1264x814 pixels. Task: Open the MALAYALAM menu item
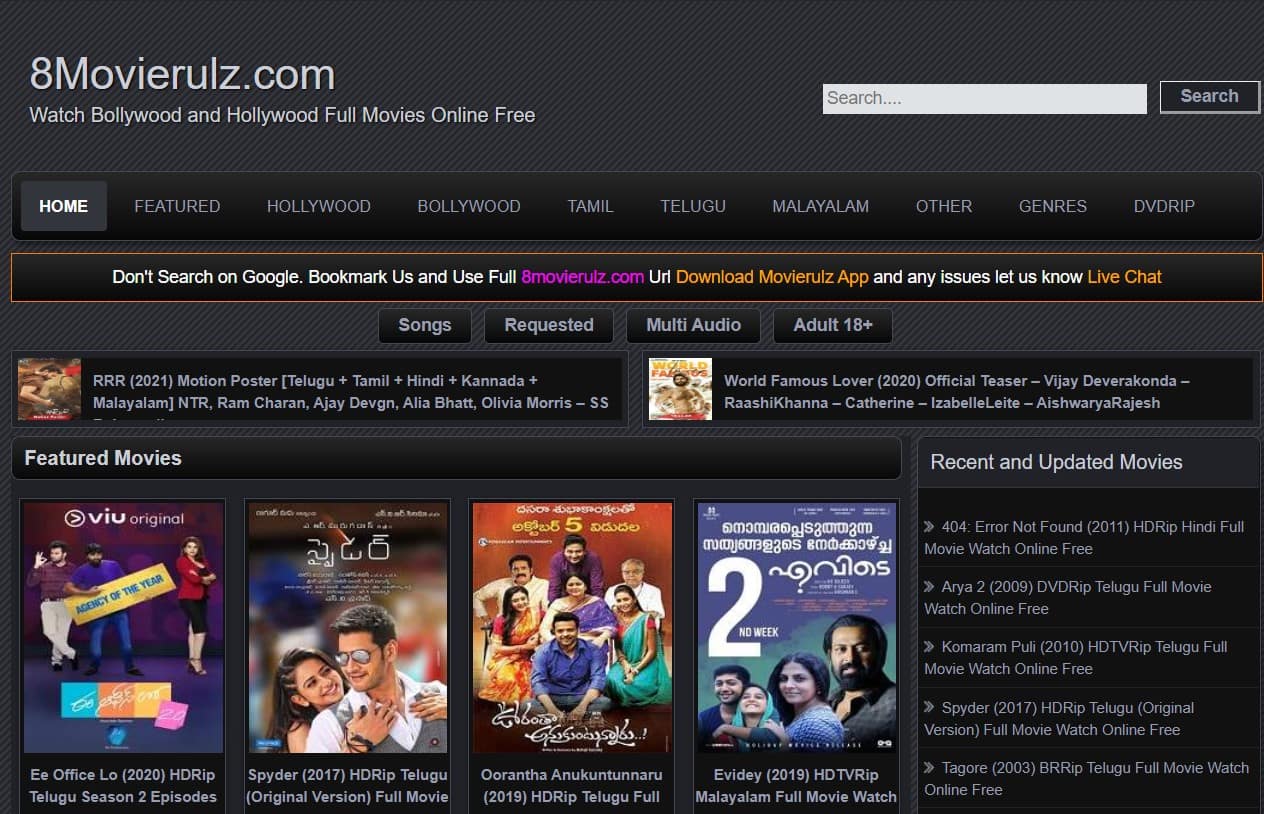coord(820,206)
